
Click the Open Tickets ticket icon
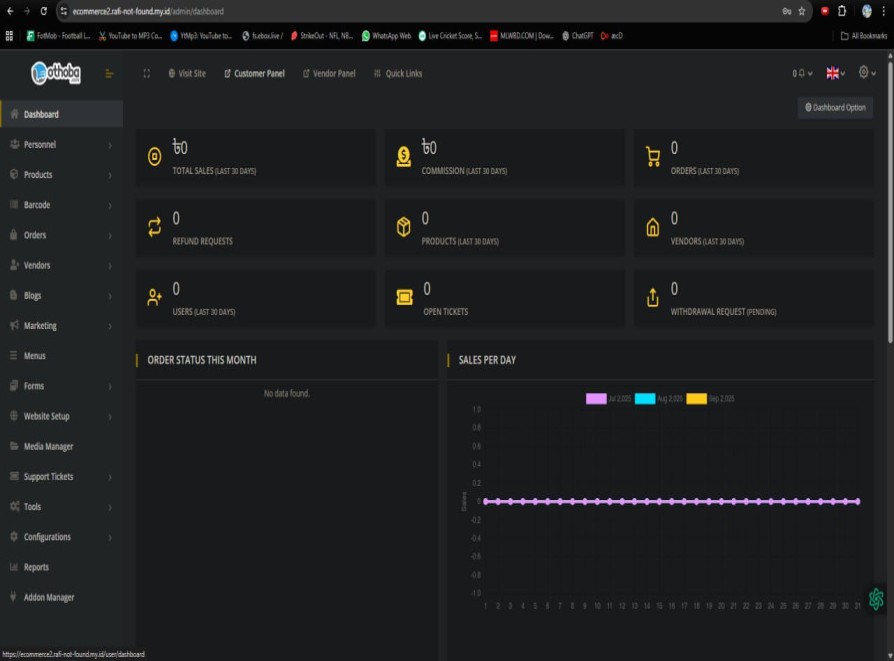(x=404, y=297)
